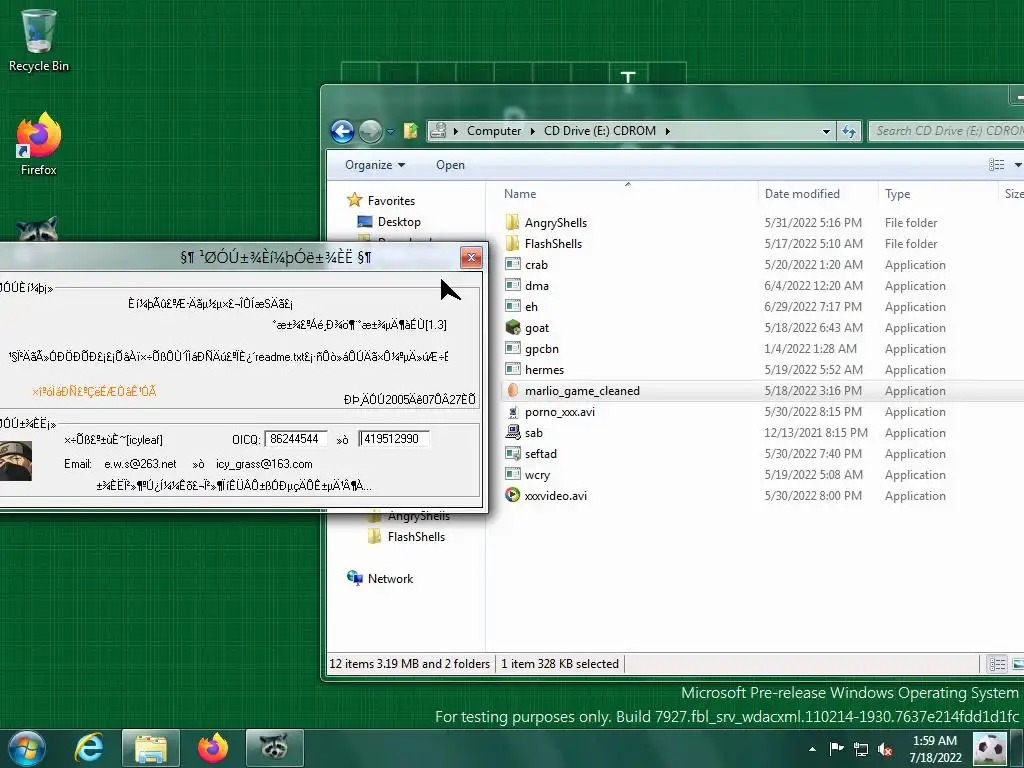
Task: Open Firefox from the taskbar
Action: 213,748
